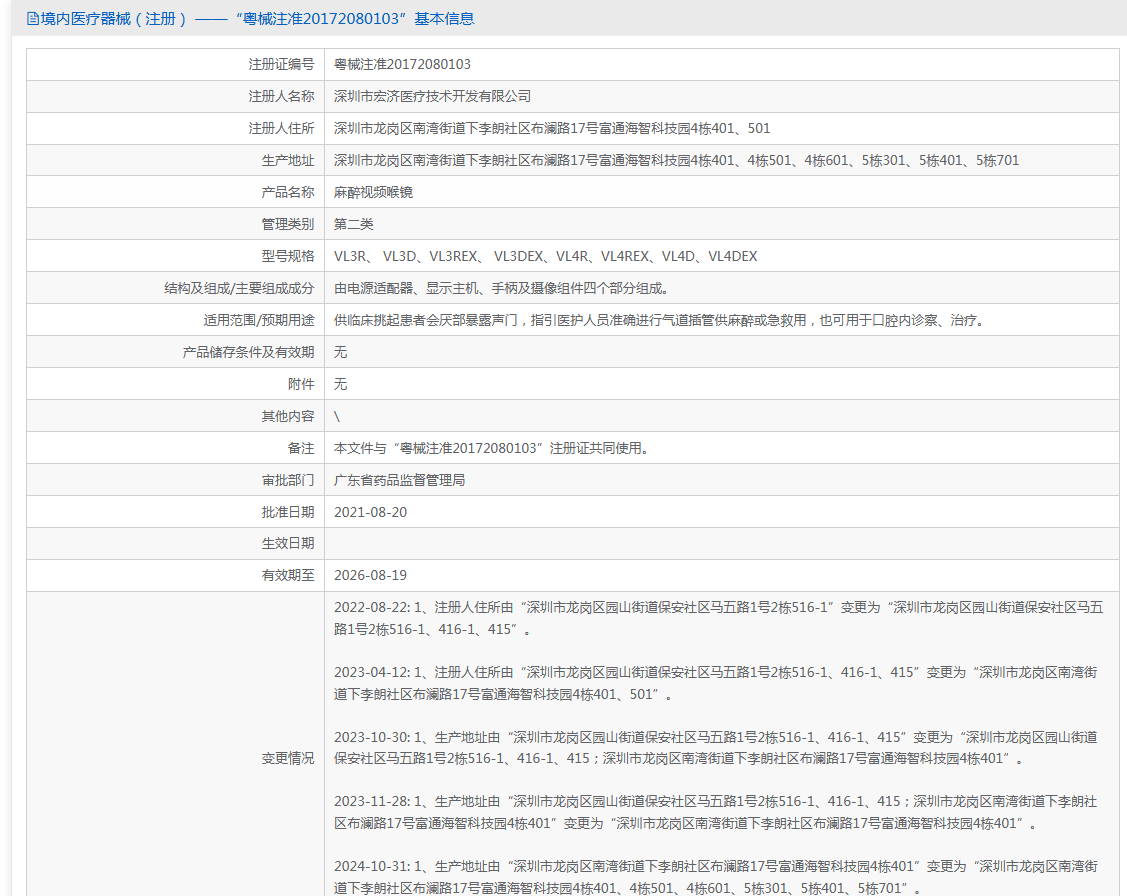Click the 备注 label

pyautogui.click(x=301, y=448)
